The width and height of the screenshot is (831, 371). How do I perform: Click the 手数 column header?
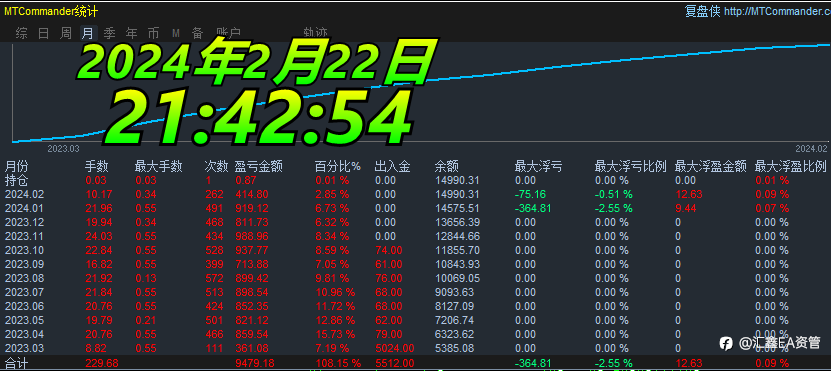[x=96, y=166]
